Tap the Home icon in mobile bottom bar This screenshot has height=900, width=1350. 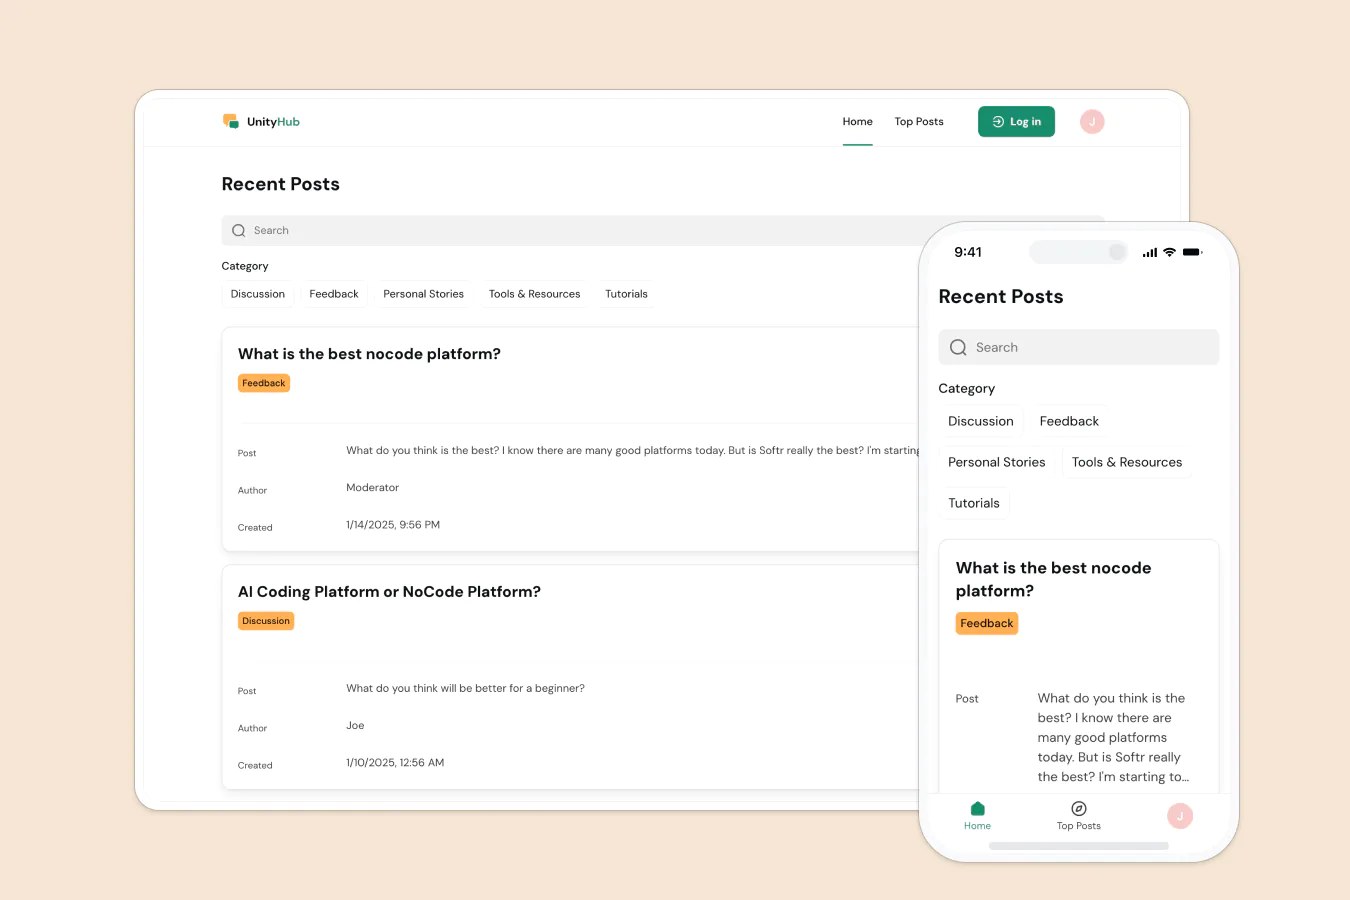point(978,808)
